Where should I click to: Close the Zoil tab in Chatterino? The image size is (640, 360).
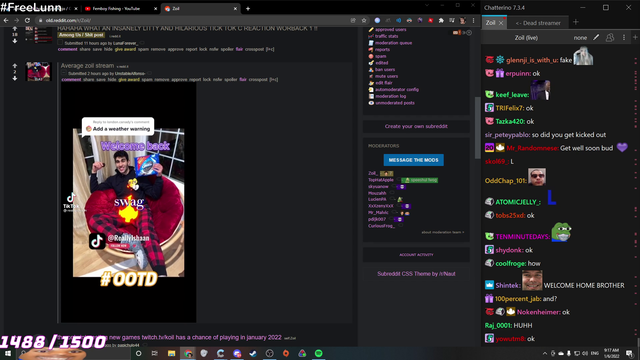[x=501, y=23]
